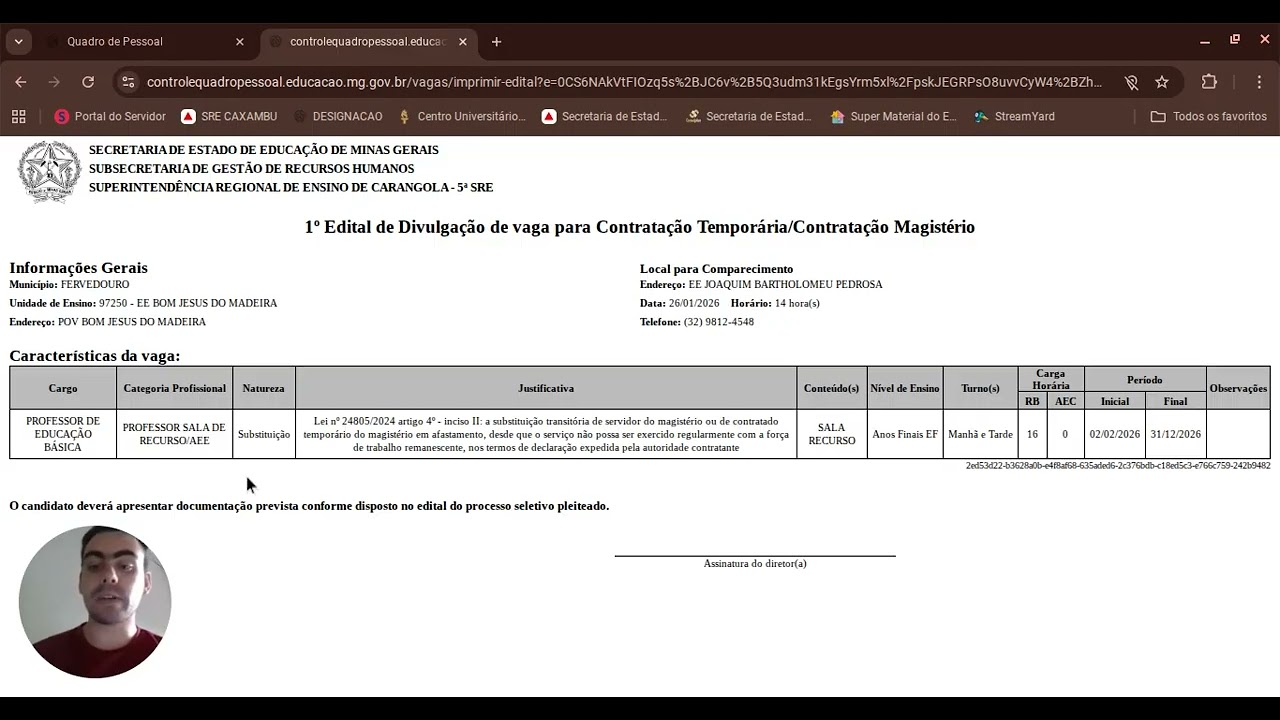The height and width of the screenshot is (720, 1280).
Task: Go forward to next page
Action: coord(54,82)
